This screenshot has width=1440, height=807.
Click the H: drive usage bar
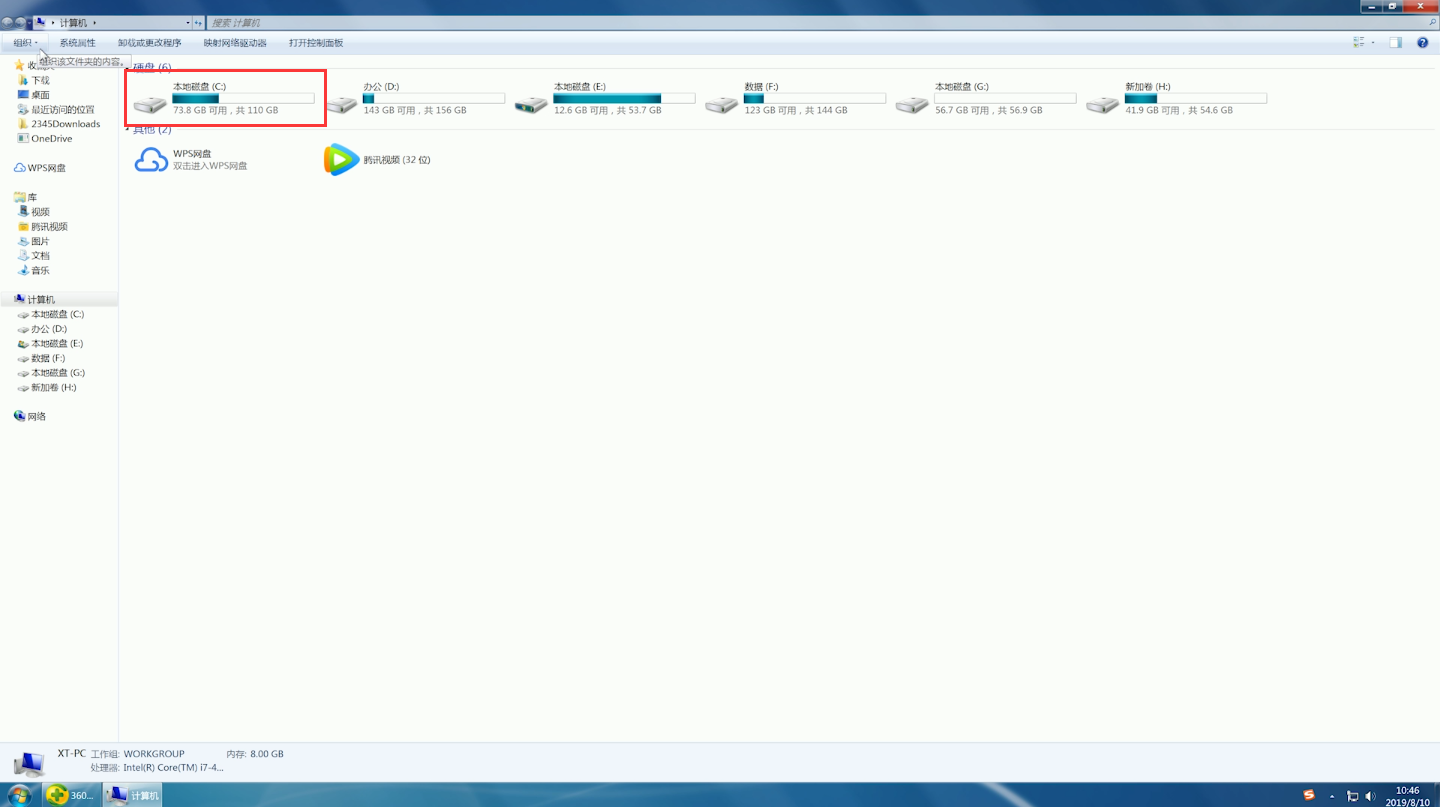click(1196, 99)
